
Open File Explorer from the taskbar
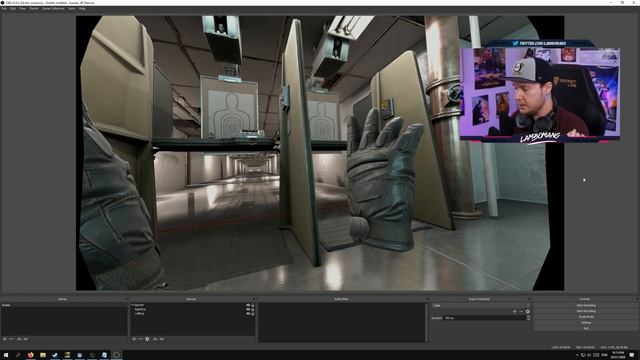point(42,355)
